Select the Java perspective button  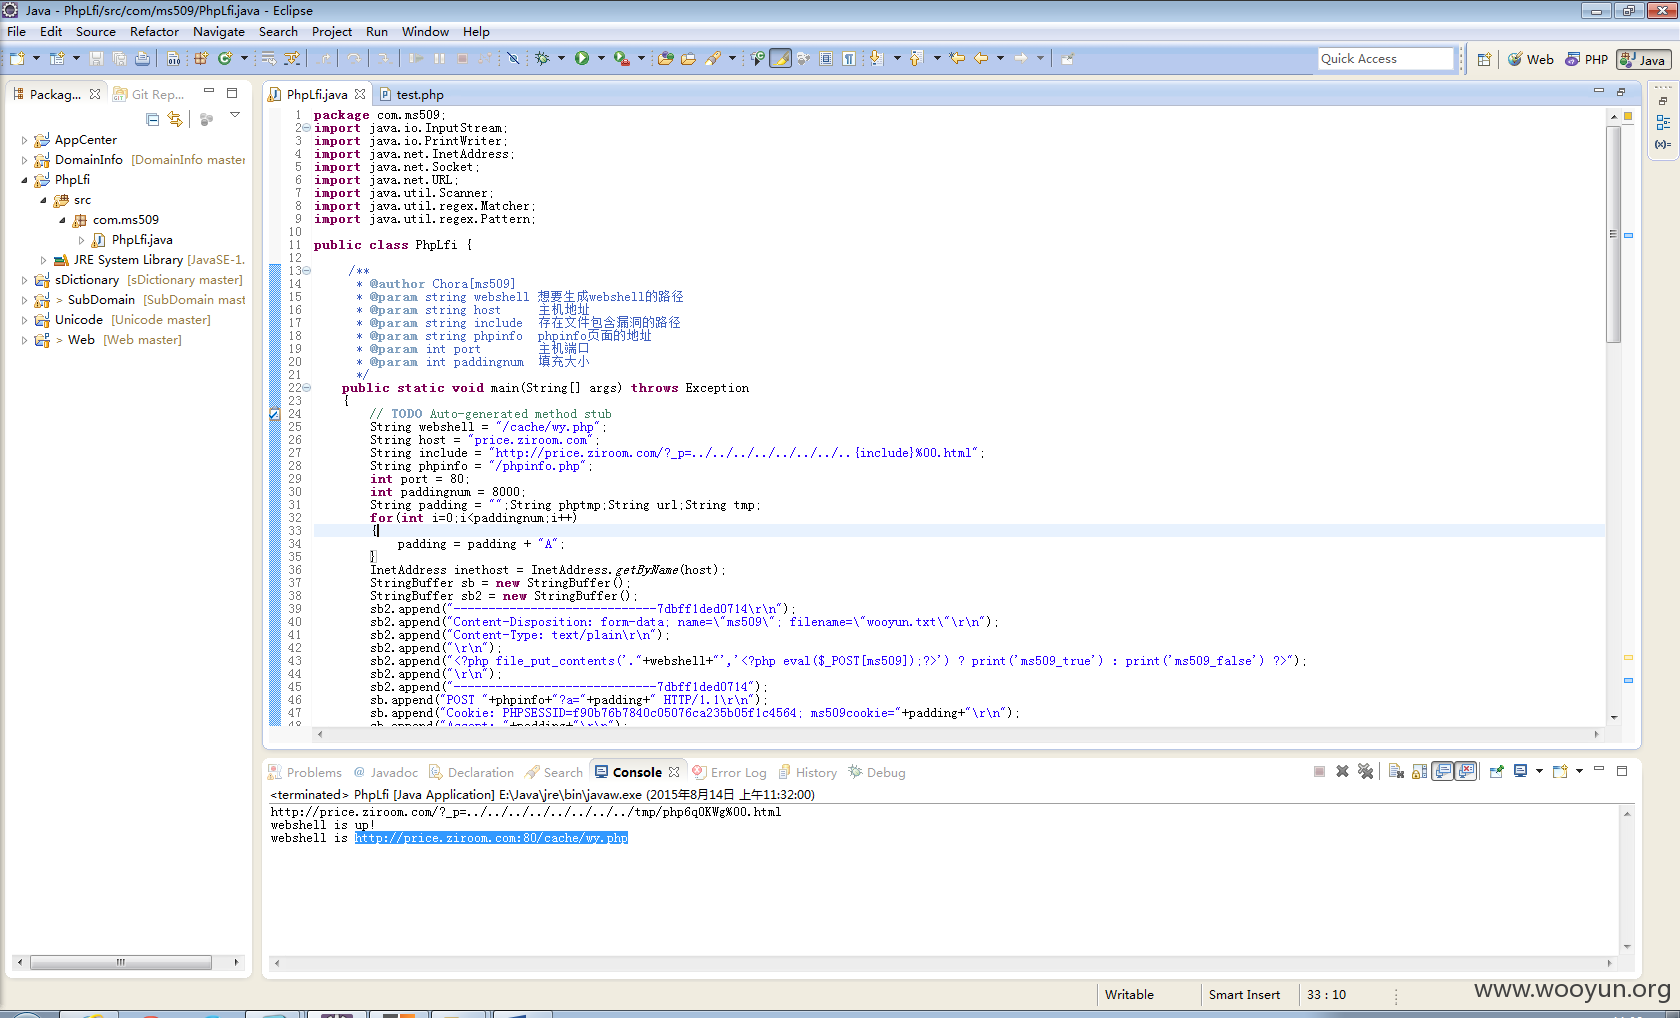coord(1643,60)
